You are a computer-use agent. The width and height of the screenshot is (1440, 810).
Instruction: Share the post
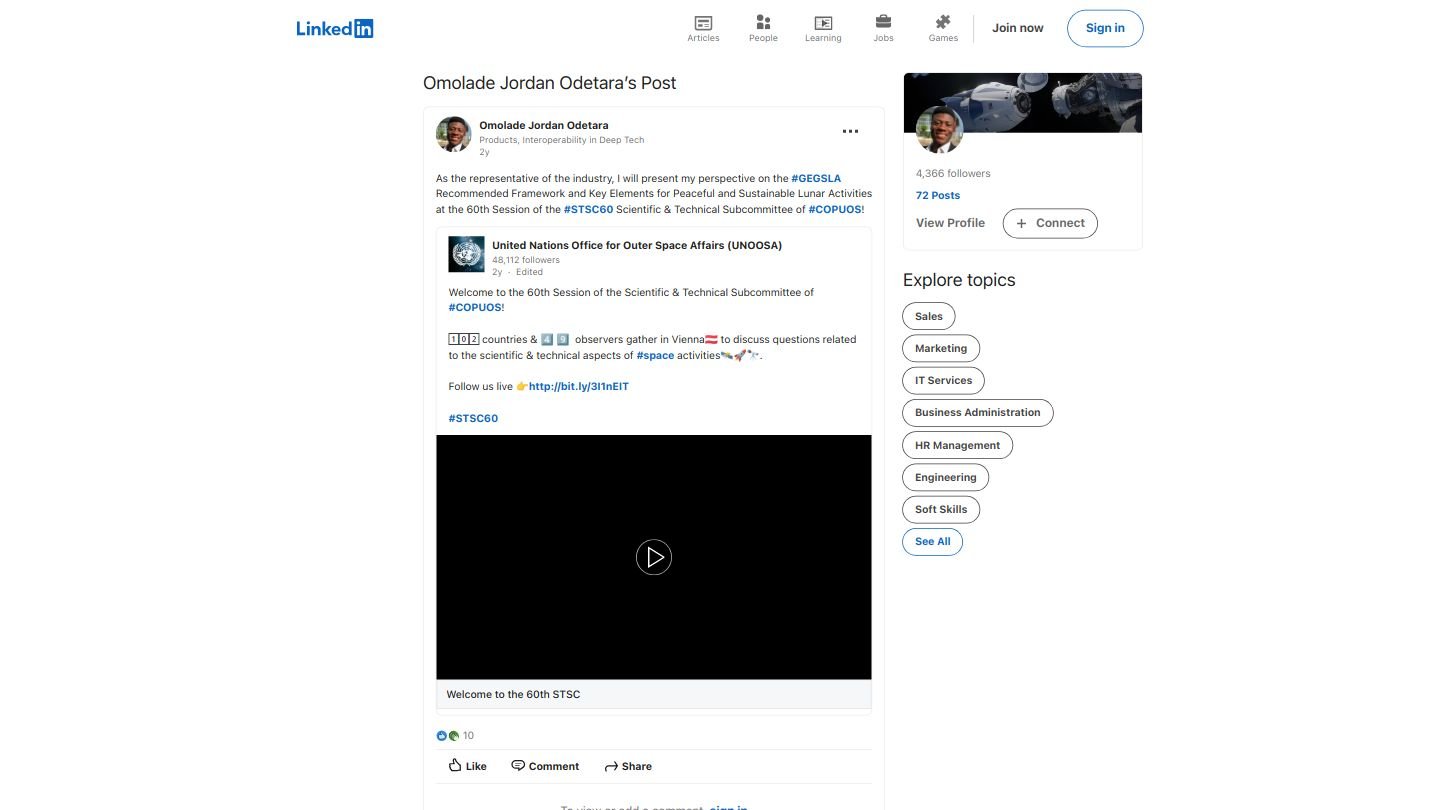[x=628, y=766]
